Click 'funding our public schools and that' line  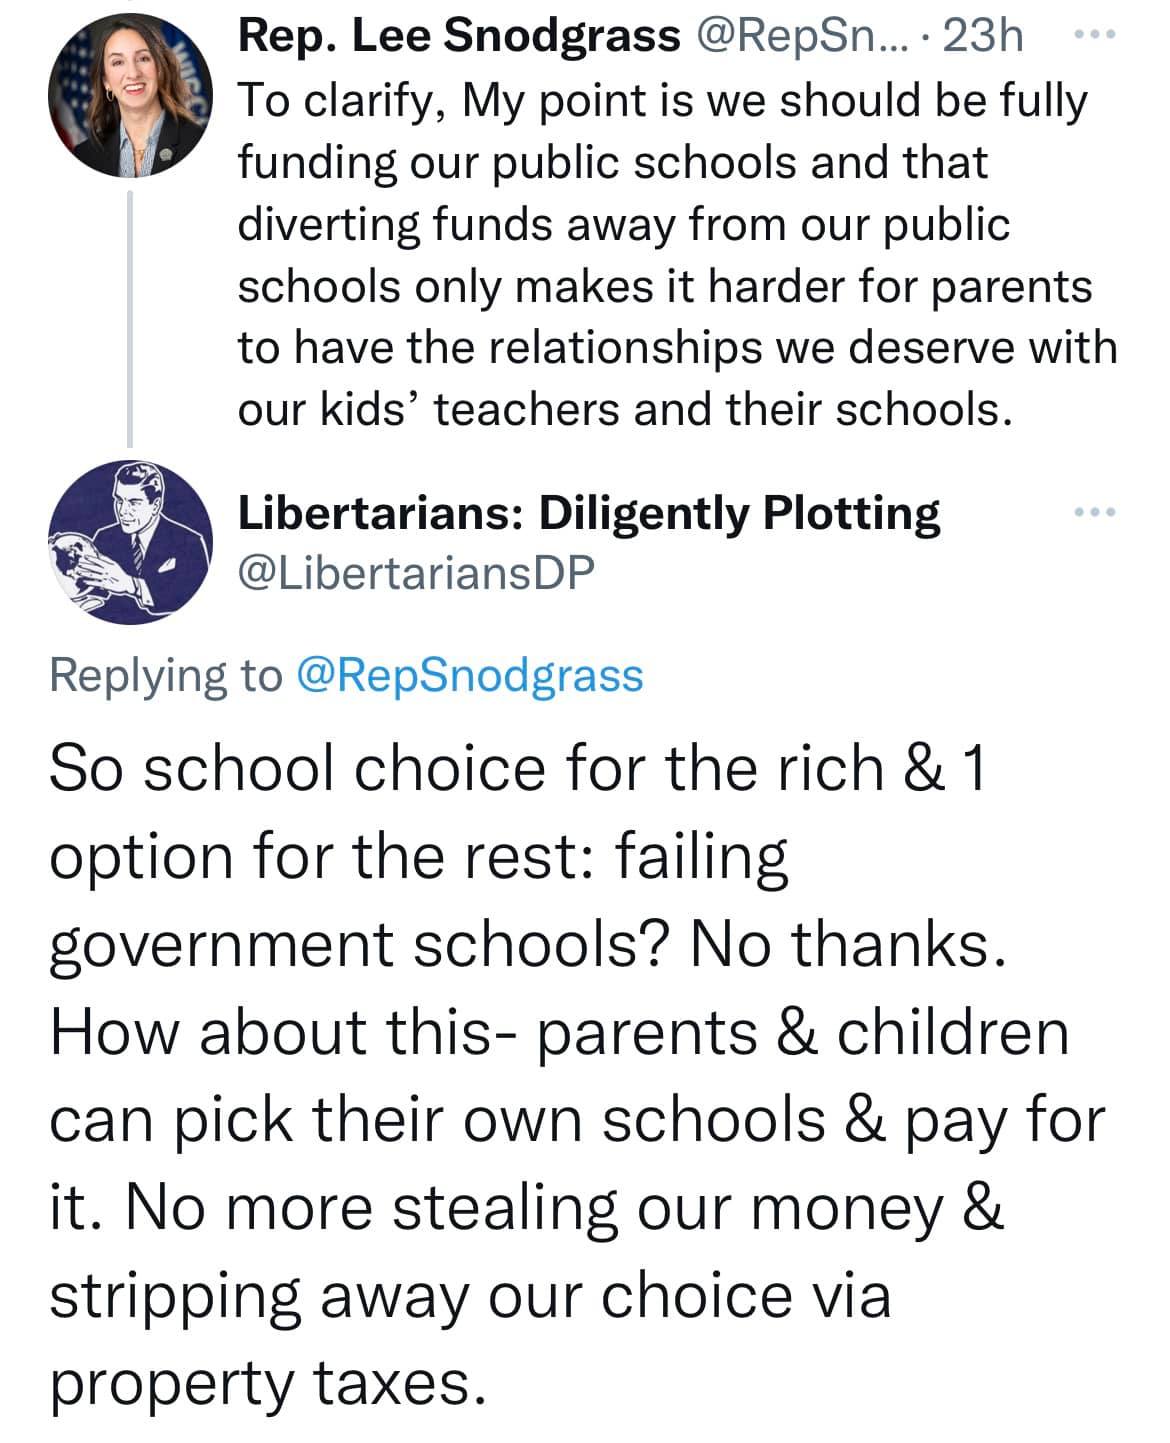click(612, 163)
